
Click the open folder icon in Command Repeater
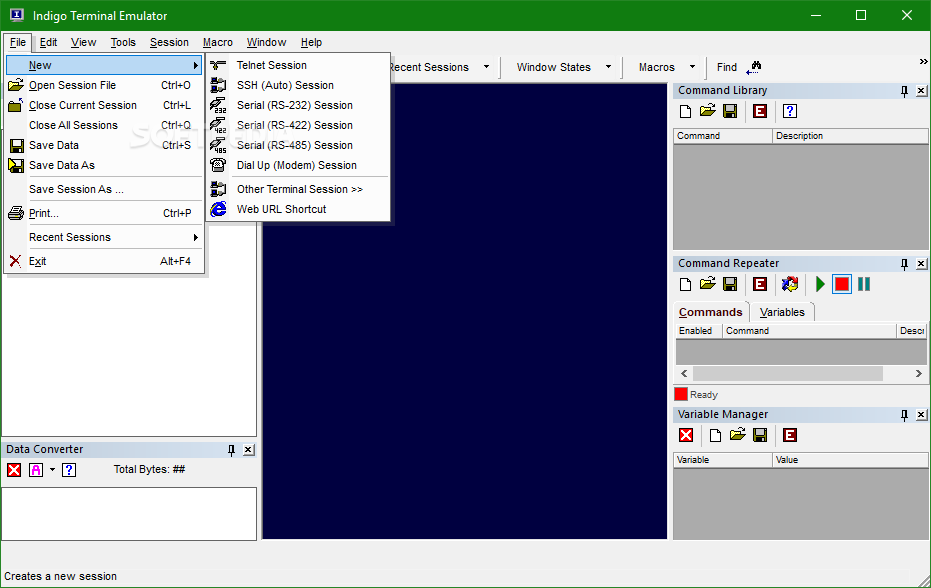[707, 284]
